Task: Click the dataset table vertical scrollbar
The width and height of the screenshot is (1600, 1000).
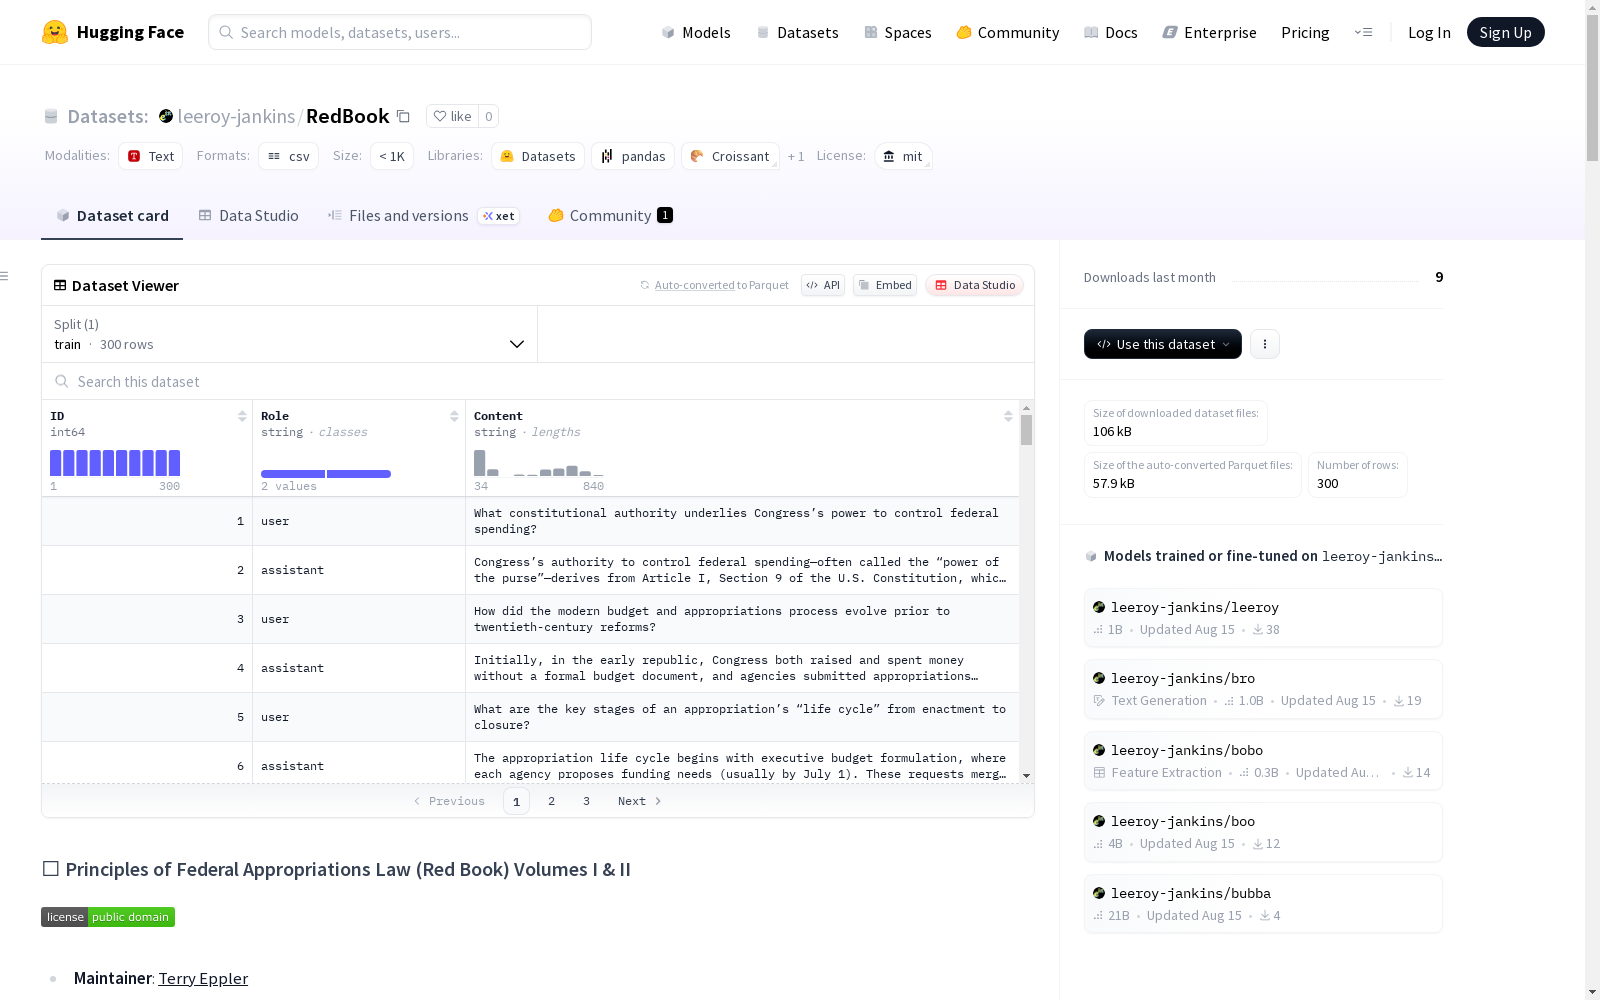Action: 1026,430
